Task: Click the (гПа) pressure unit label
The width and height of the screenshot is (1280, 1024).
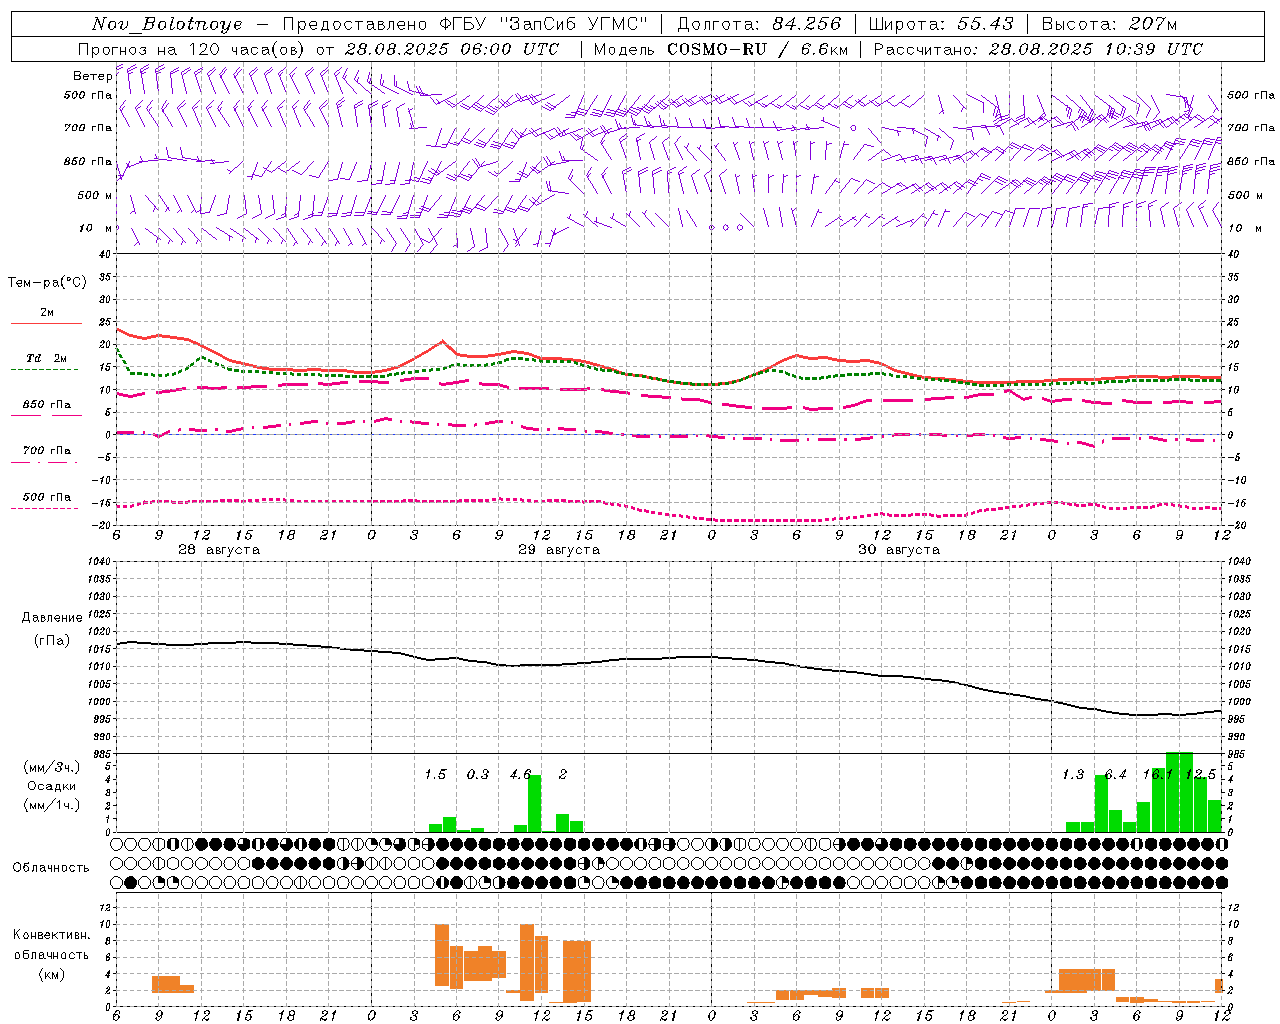Action: (52, 640)
